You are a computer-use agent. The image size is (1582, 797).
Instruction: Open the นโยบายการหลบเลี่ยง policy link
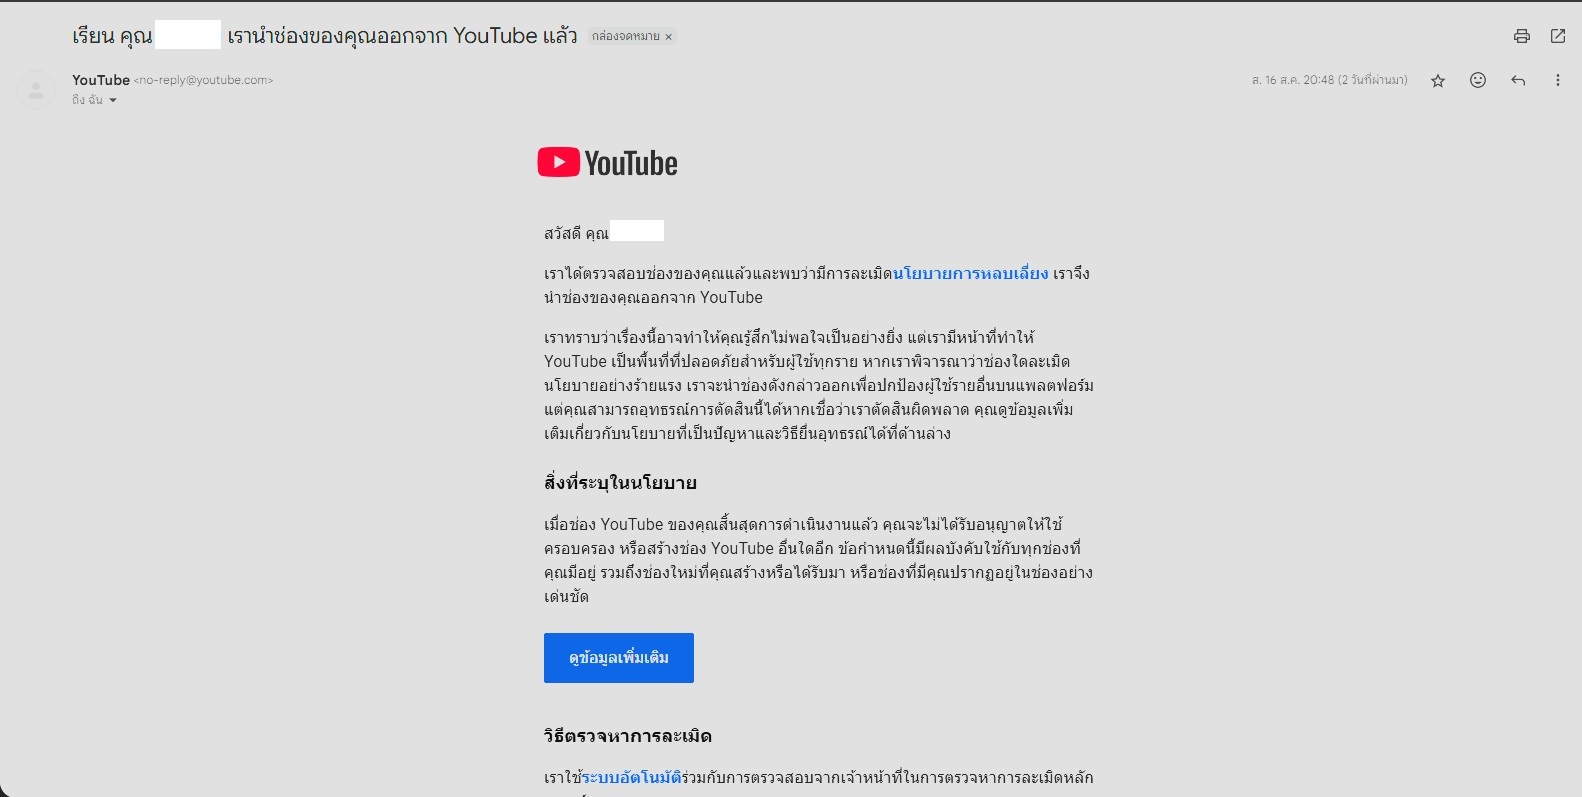[970, 273]
